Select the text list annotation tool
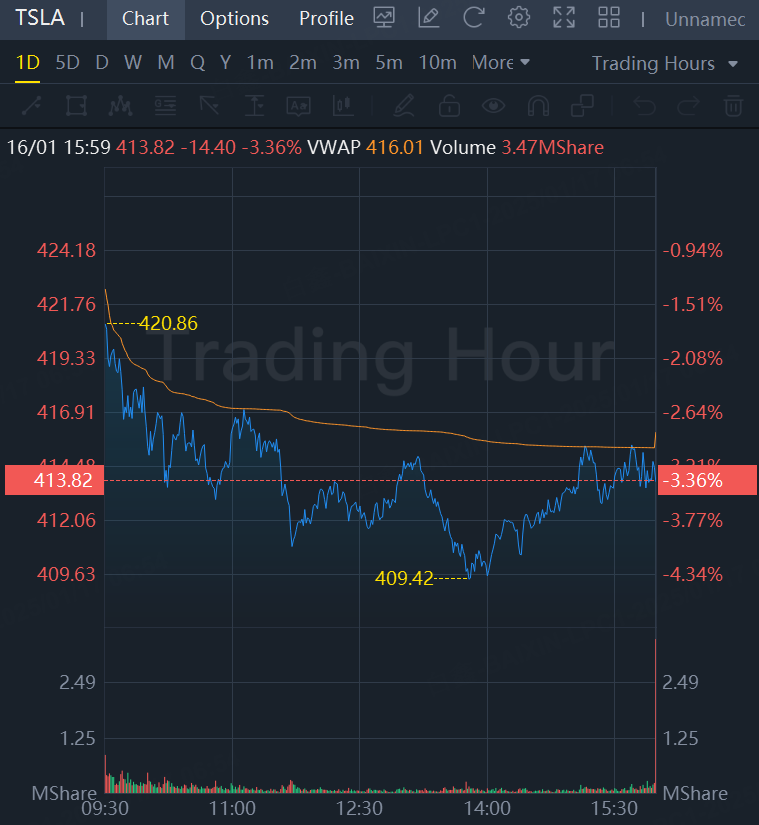This screenshot has width=759, height=825. point(165,106)
